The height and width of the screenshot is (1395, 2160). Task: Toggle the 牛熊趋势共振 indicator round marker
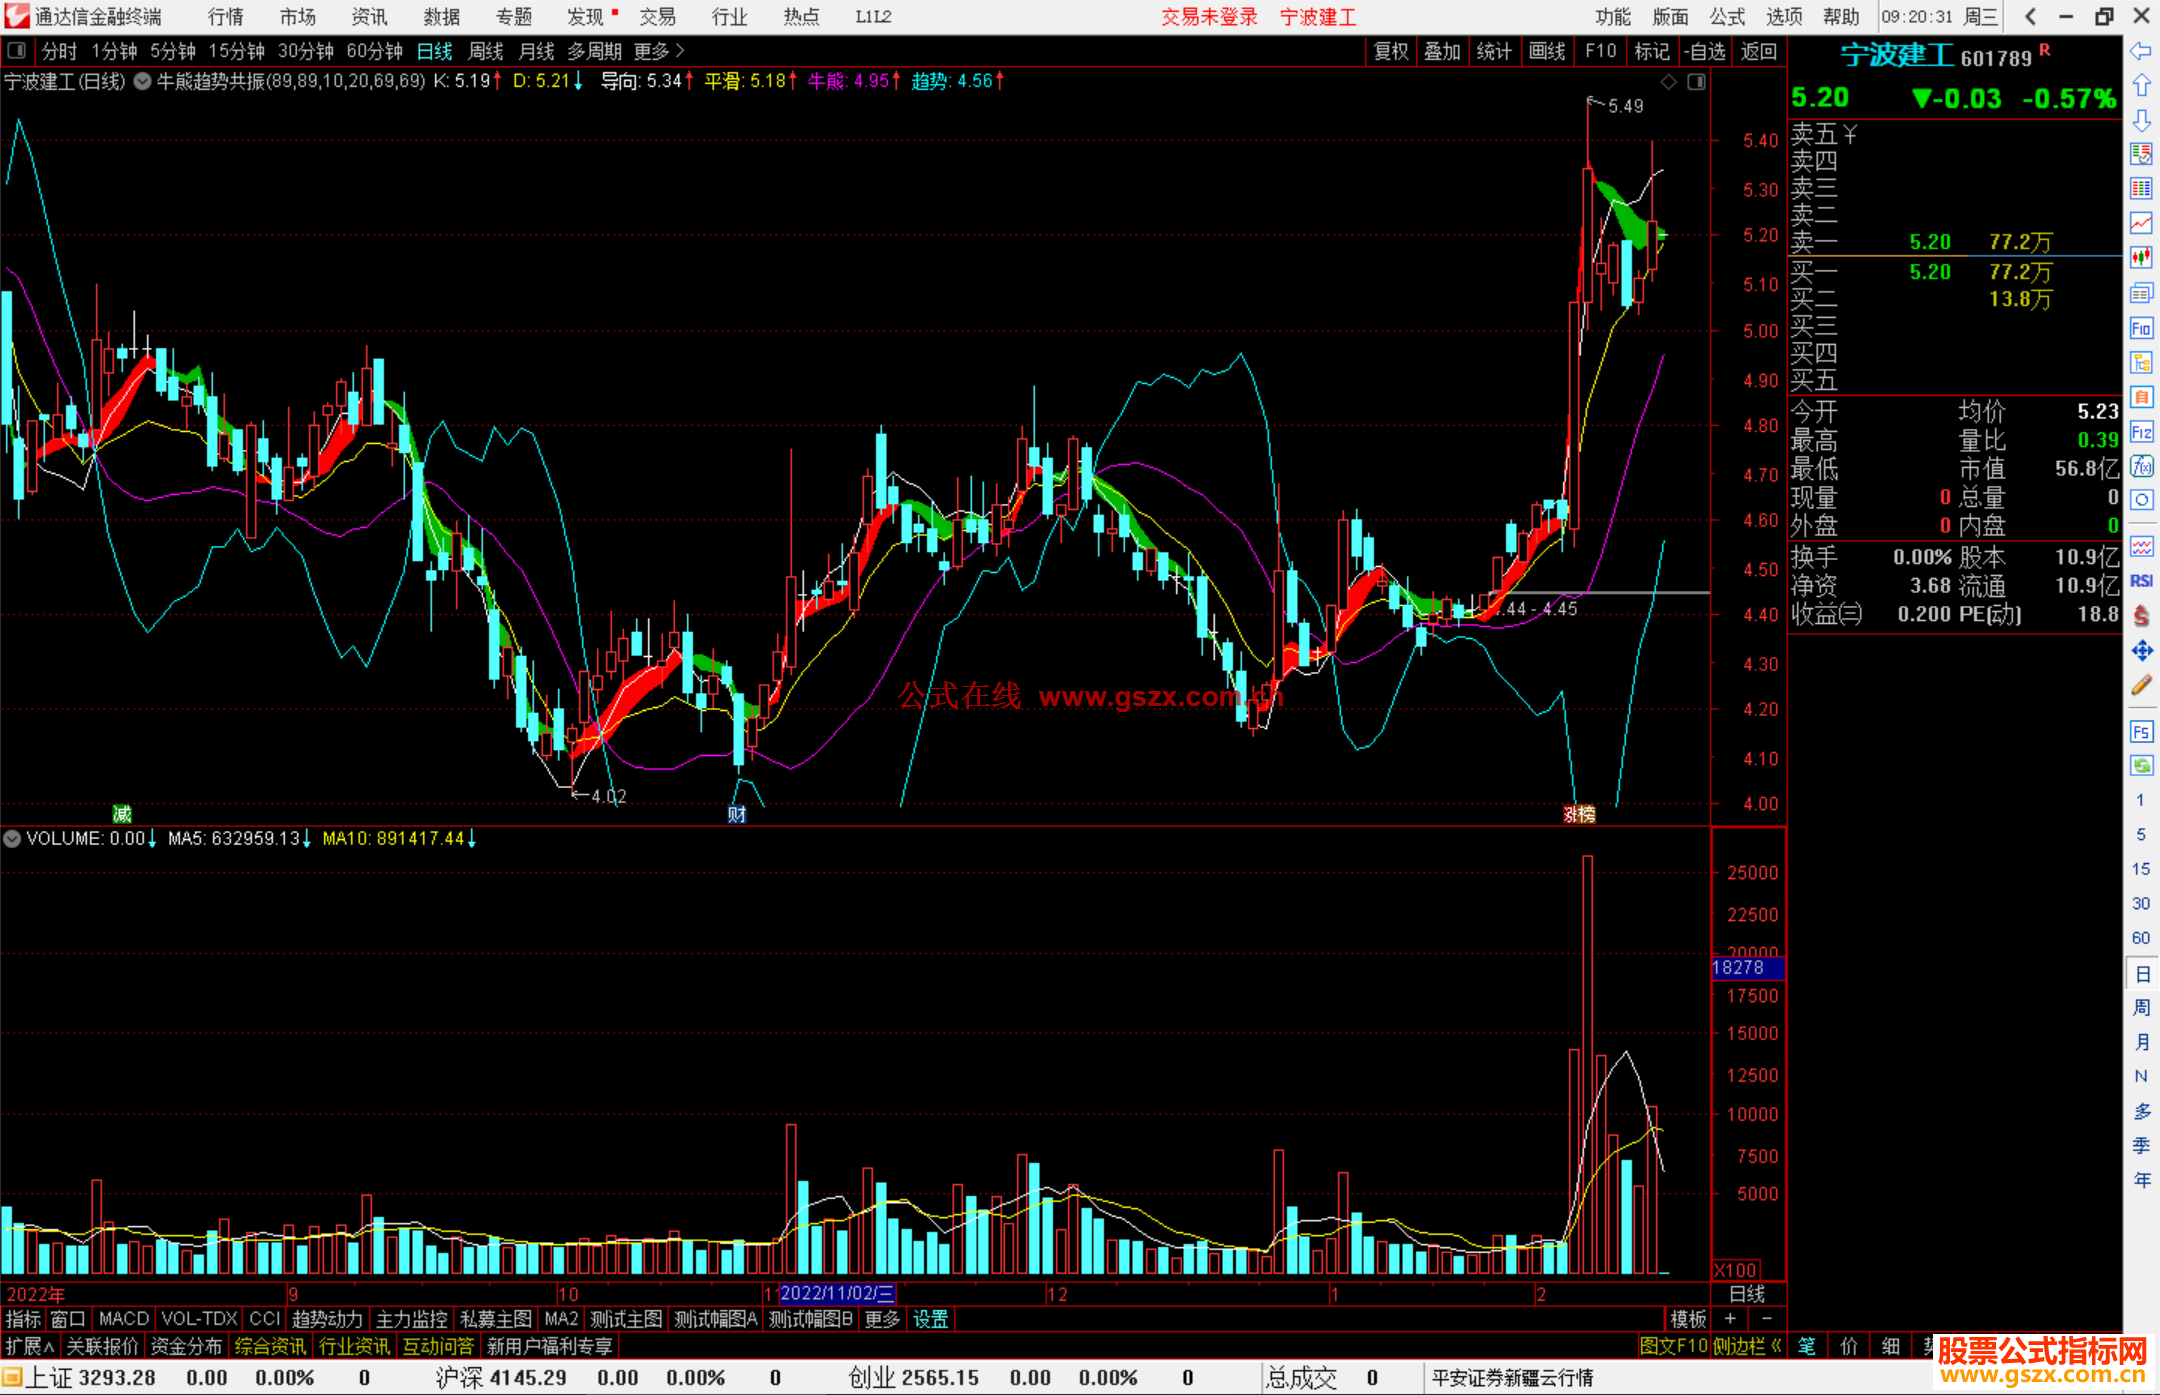142,82
